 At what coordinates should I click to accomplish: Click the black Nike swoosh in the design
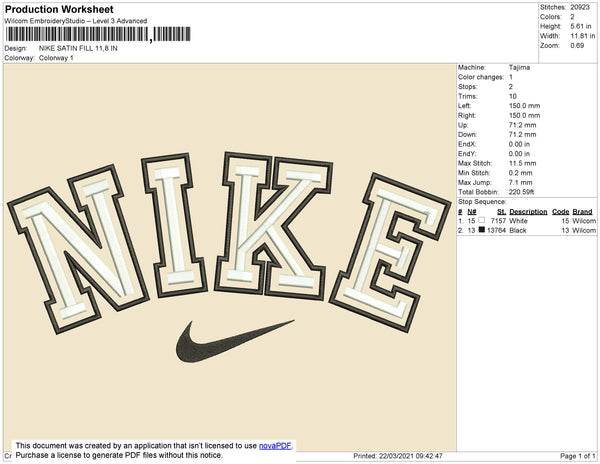(235, 341)
